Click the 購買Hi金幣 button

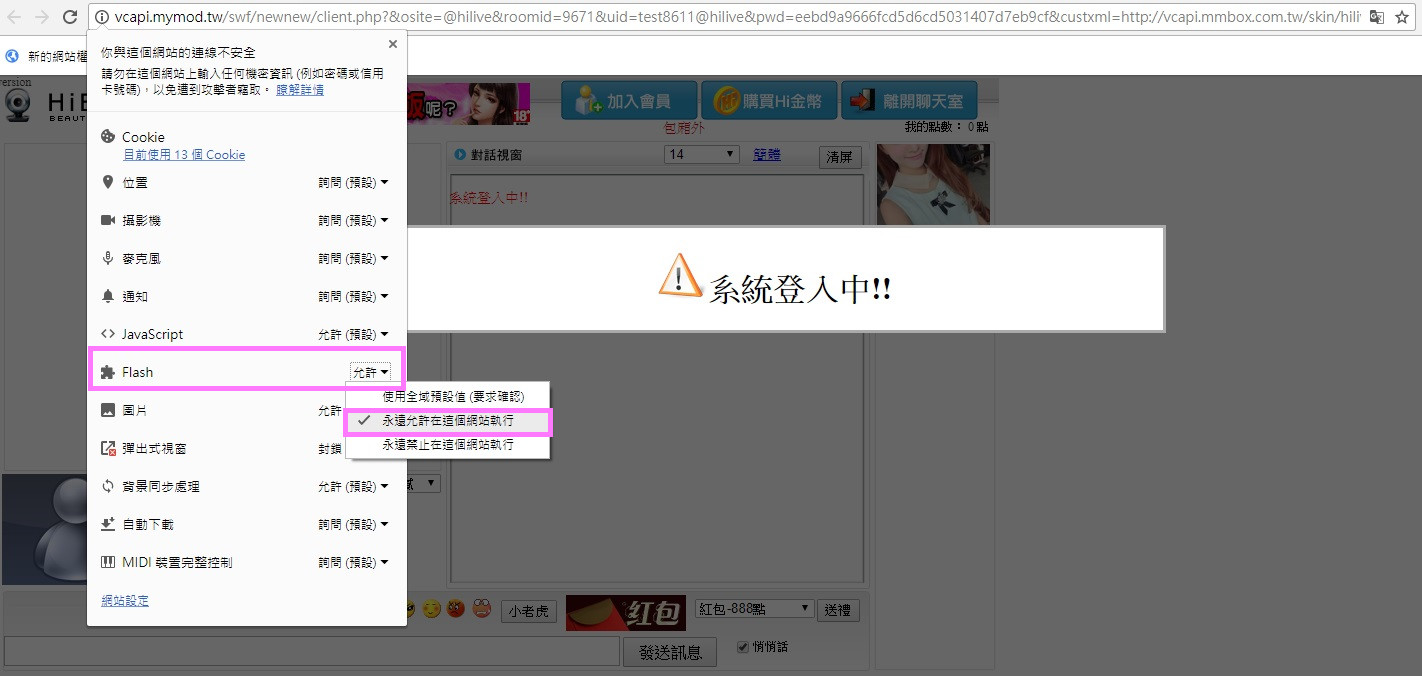[769, 101]
